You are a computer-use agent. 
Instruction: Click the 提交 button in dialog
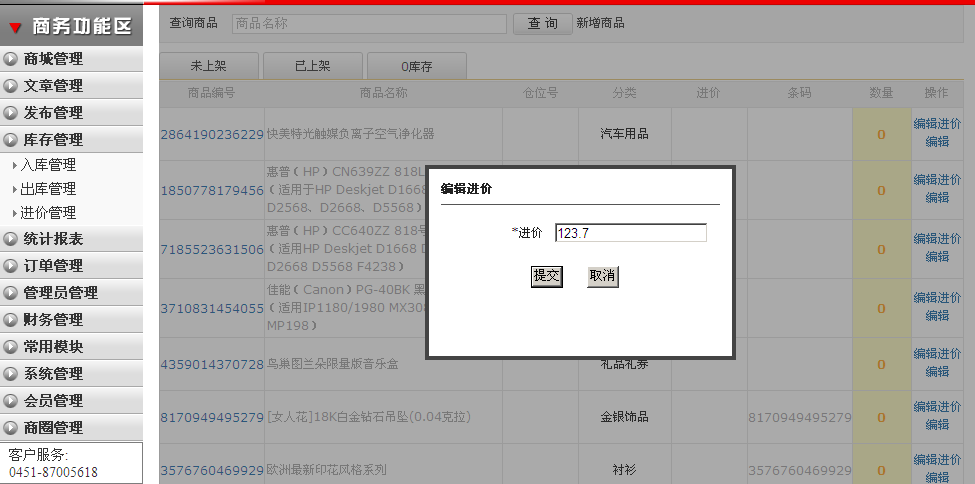tap(546, 276)
